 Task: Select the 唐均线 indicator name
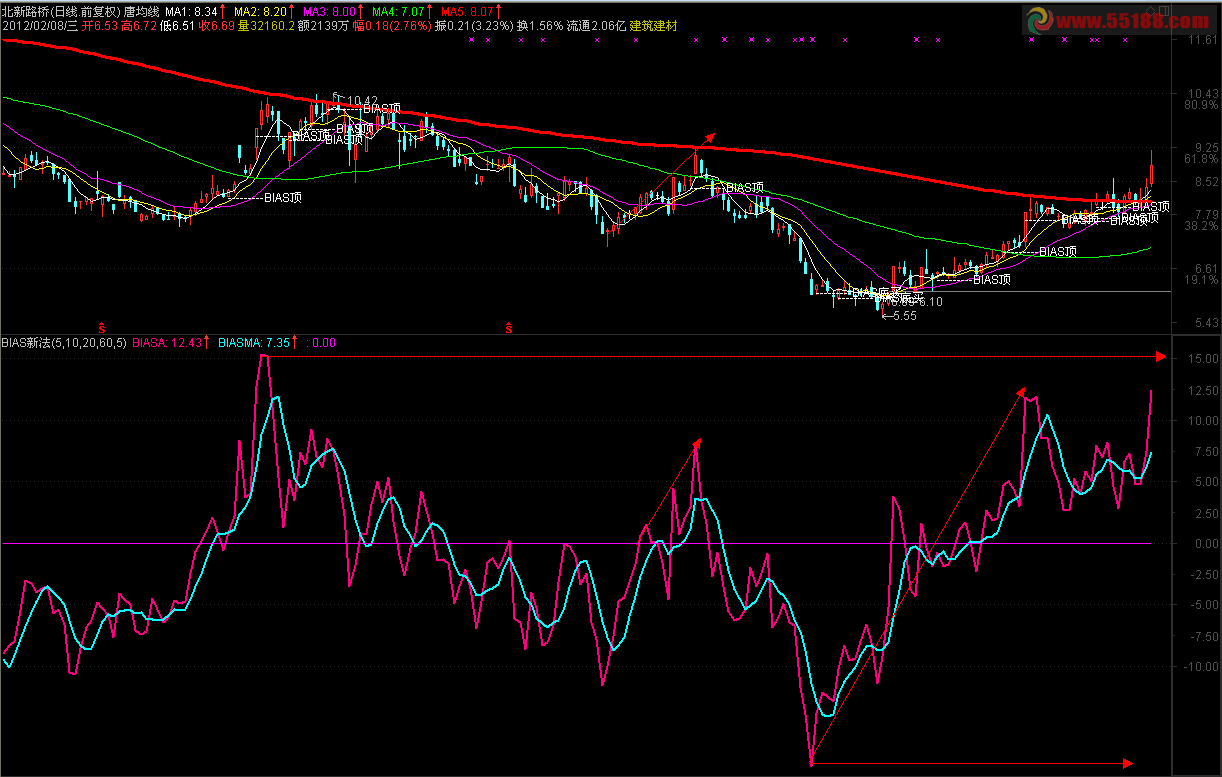coord(141,11)
